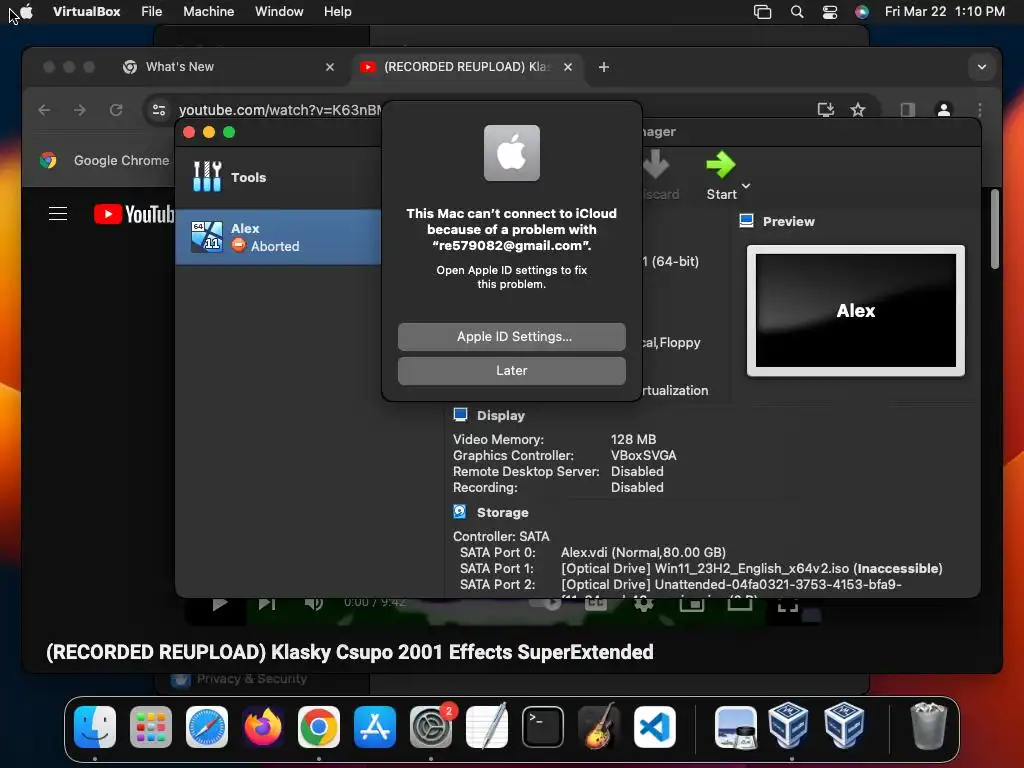This screenshot has height=768, width=1024.
Task: Click the Chrome address bar URL
Action: click(x=280, y=110)
